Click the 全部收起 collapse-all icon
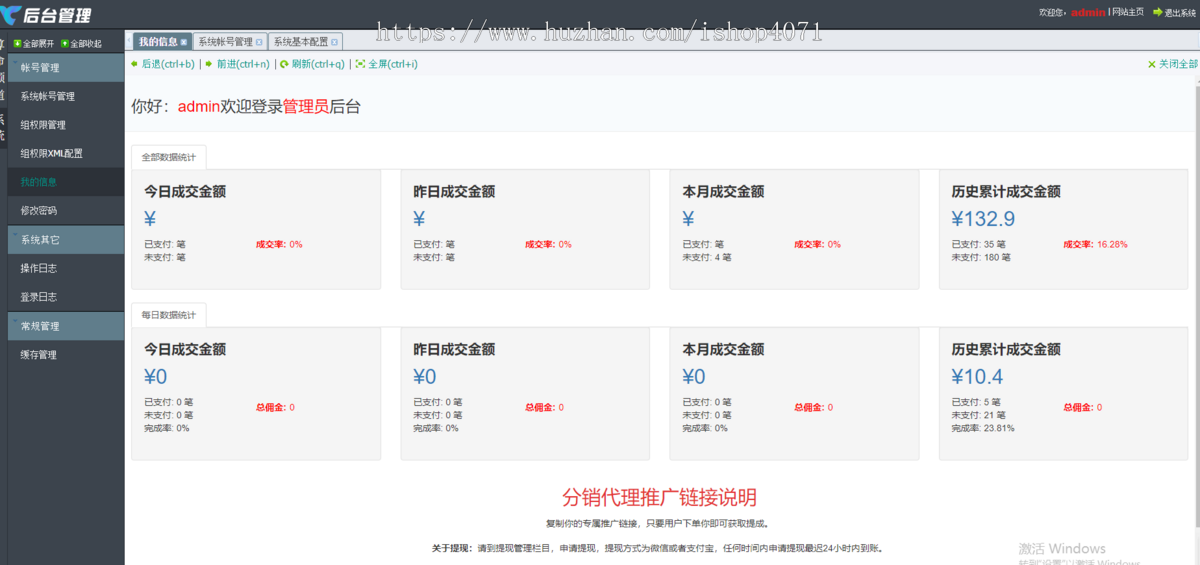The width and height of the screenshot is (1200, 565). tap(65, 44)
